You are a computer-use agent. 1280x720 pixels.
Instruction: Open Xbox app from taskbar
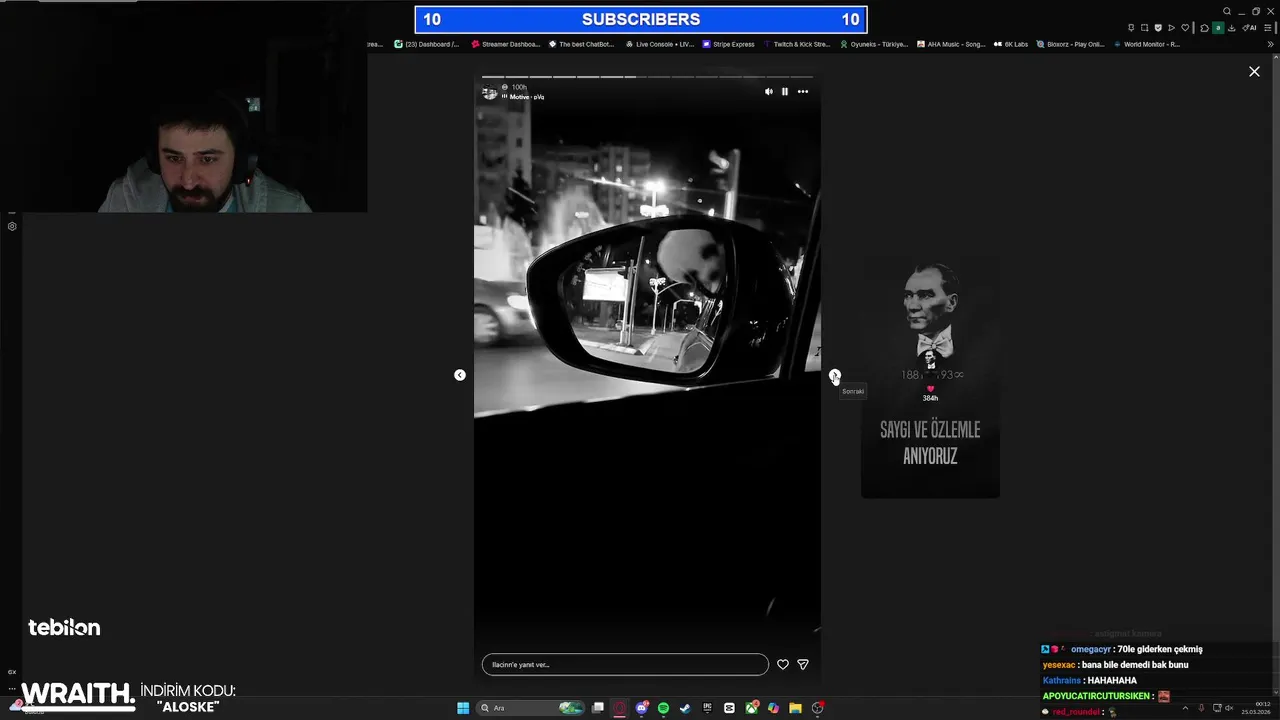coord(751,708)
